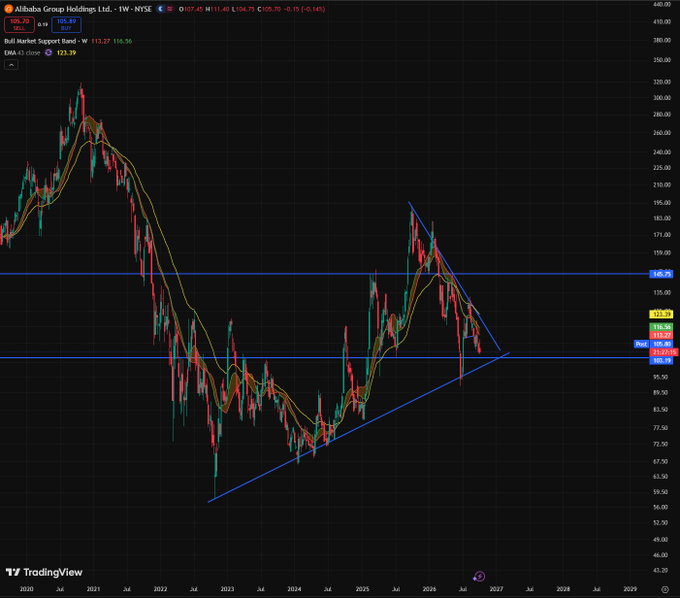Select the EMA 43 close legend
The height and width of the screenshot is (598, 680).
tap(22, 52)
